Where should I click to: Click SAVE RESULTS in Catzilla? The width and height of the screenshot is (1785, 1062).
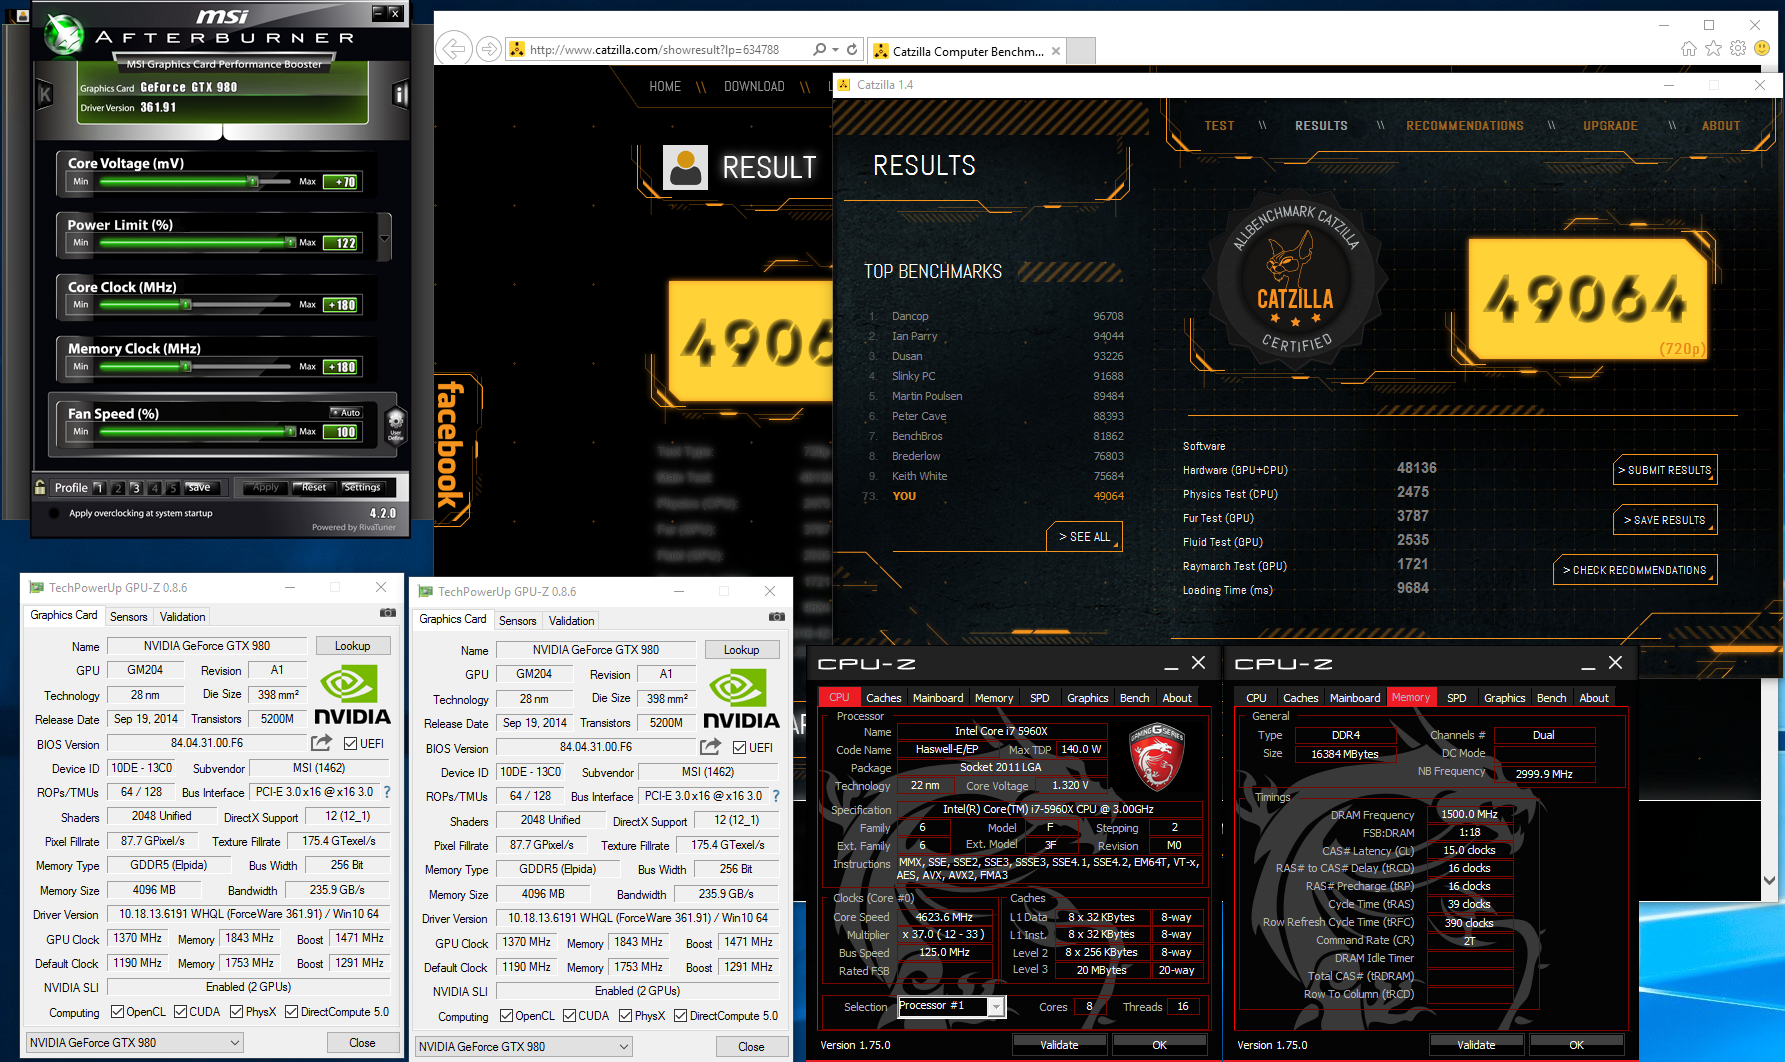click(x=1666, y=520)
